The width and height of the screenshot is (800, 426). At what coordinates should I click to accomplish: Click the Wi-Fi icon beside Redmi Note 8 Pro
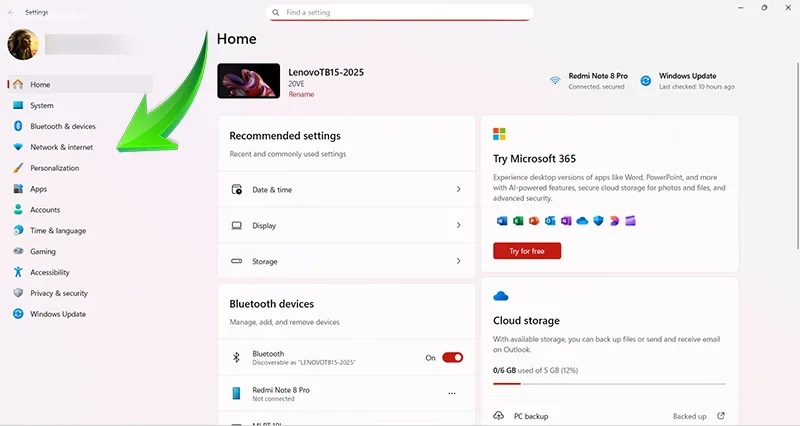[x=555, y=81]
